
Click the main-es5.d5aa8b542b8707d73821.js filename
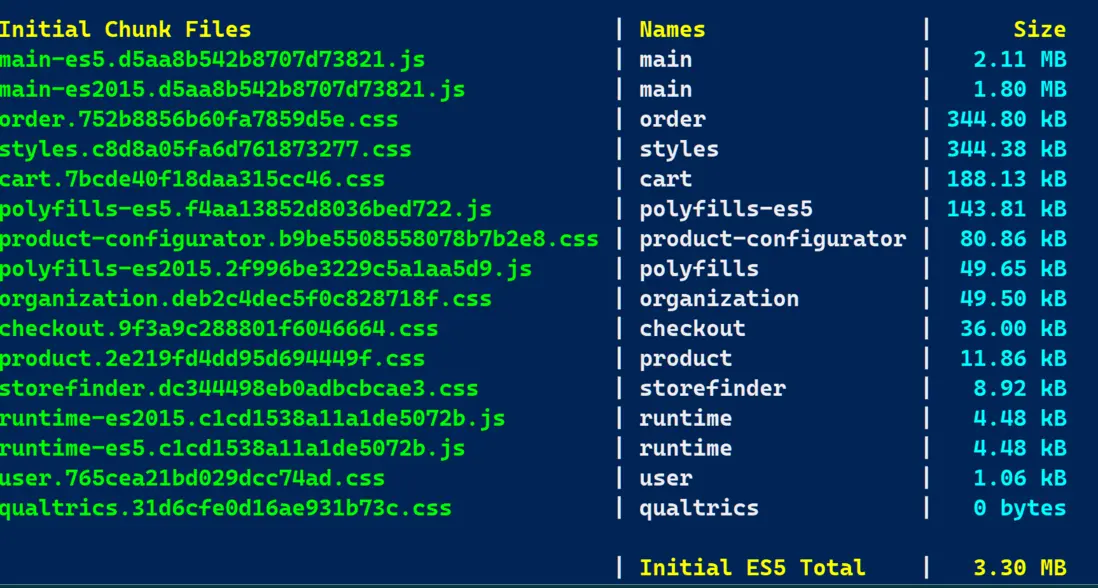pyautogui.click(x=212, y=60)
